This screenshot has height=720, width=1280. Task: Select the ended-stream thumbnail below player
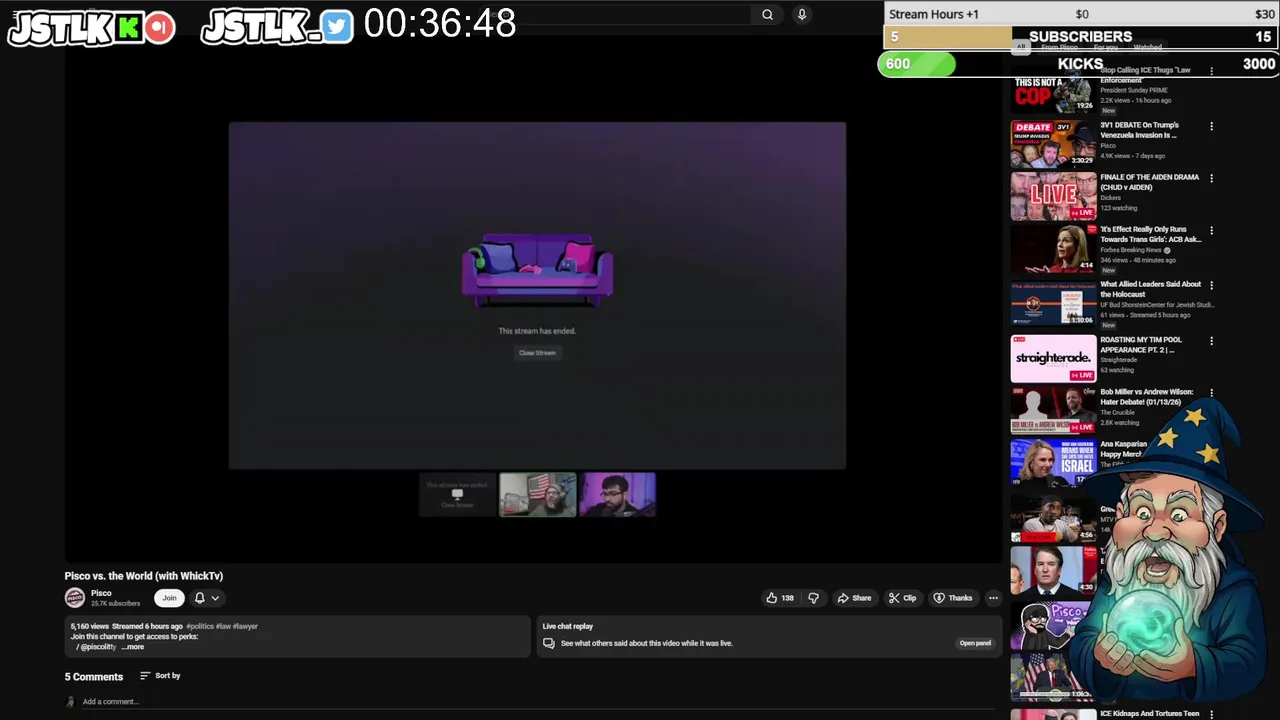click(x=457, y=494)
